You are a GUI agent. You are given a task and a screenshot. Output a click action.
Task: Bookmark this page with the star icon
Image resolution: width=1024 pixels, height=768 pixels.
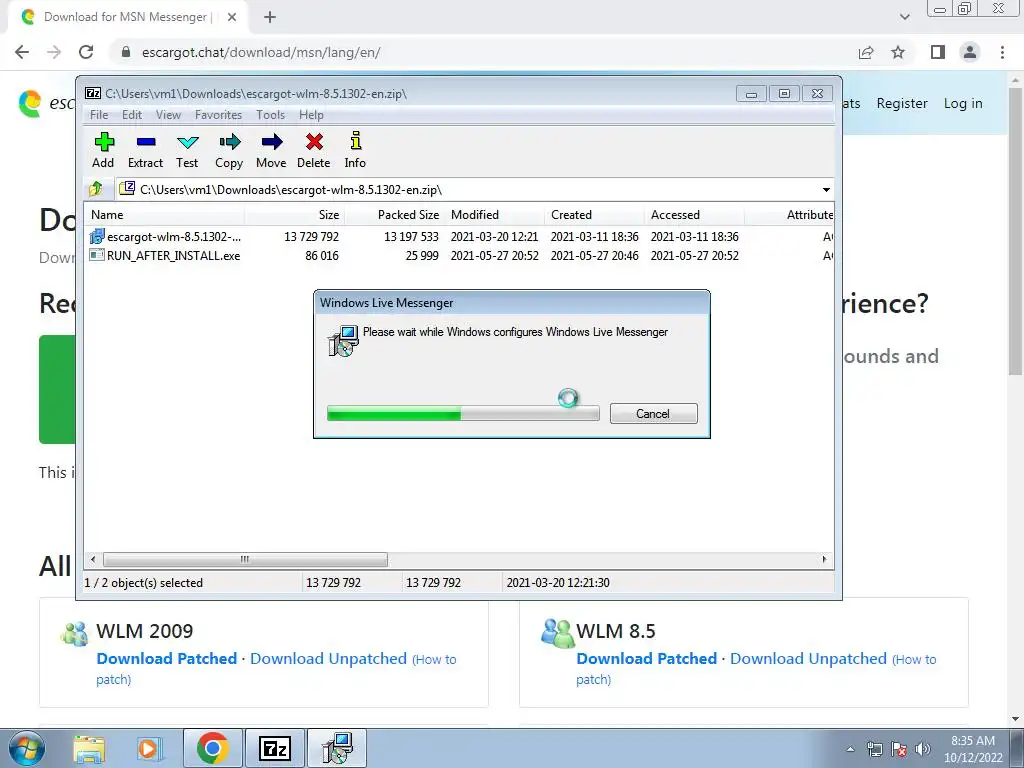coord(898,52)
